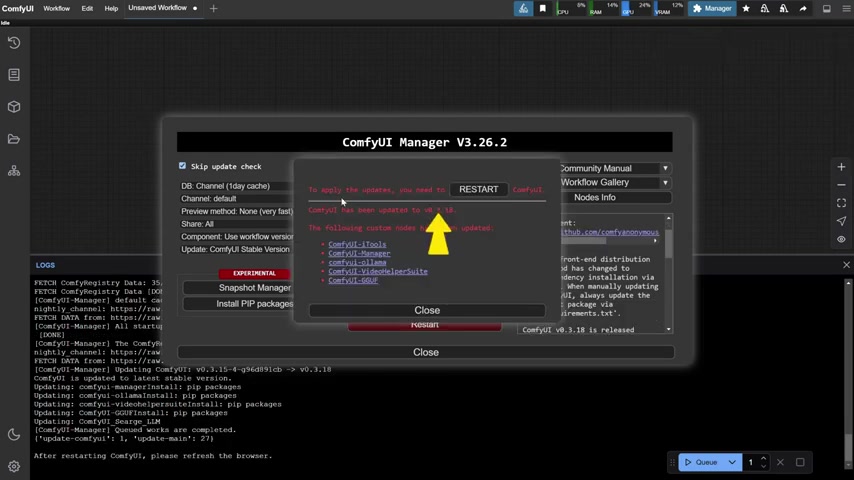Click the red EXPERIMENTAL label
Viewport: 854px width, 480px height.
point(254,273)
